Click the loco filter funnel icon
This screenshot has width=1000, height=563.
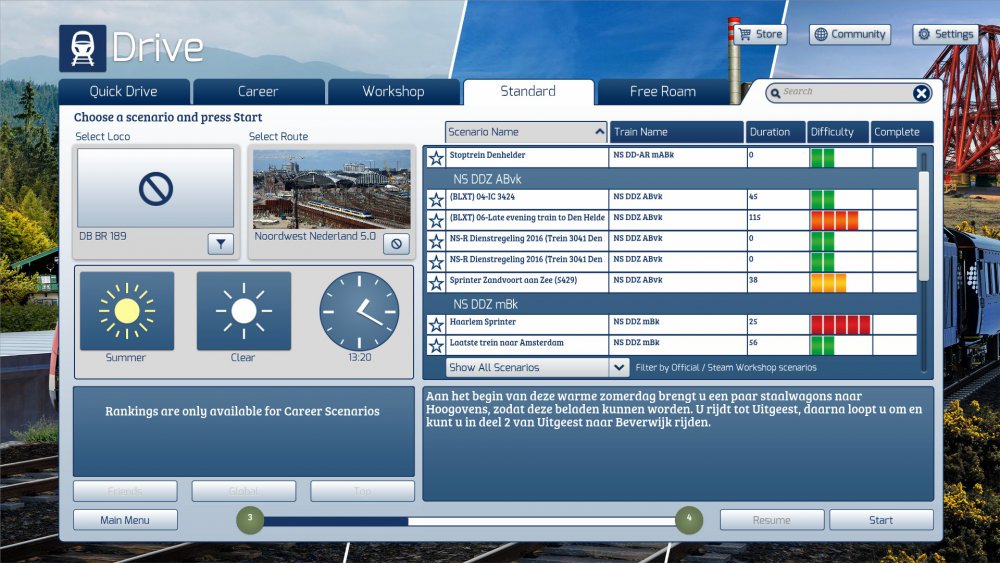point(221,244)
